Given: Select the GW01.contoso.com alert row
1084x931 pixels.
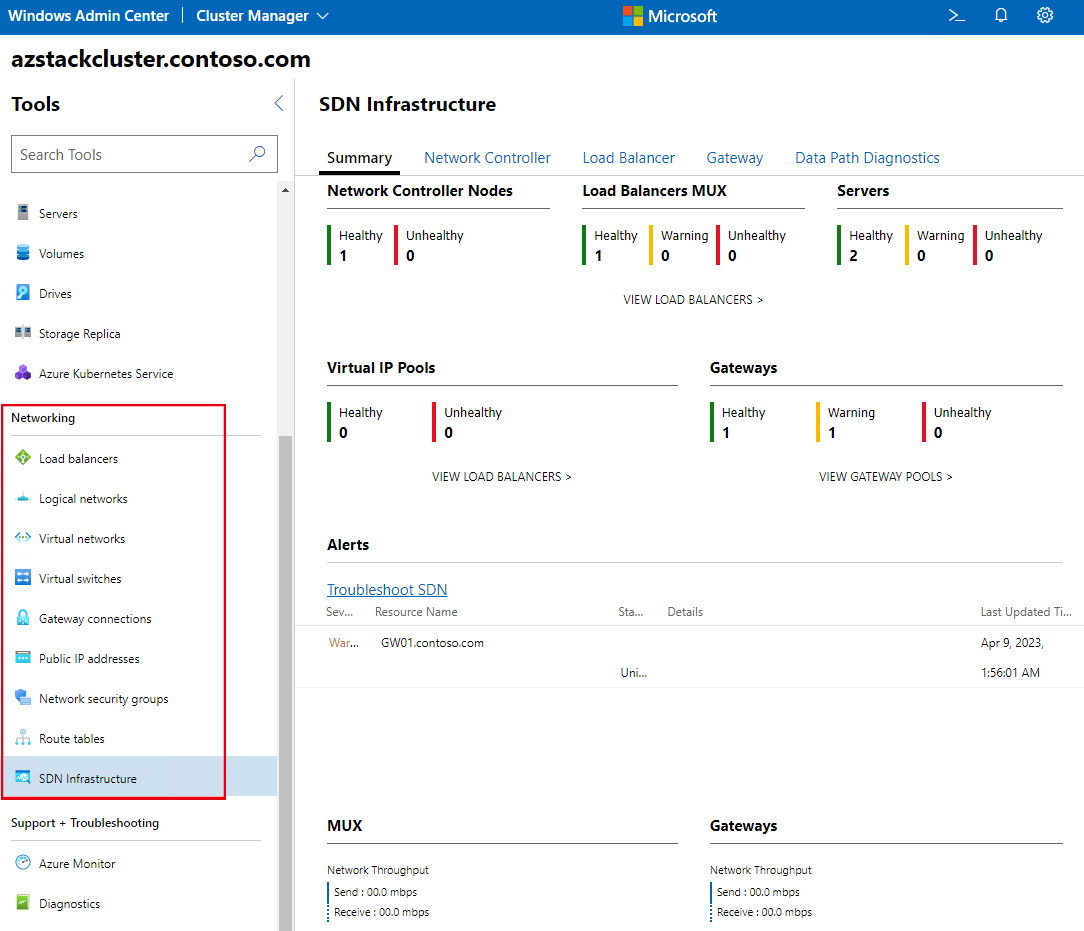Looking at the screenshot, I should click(689, 657).
